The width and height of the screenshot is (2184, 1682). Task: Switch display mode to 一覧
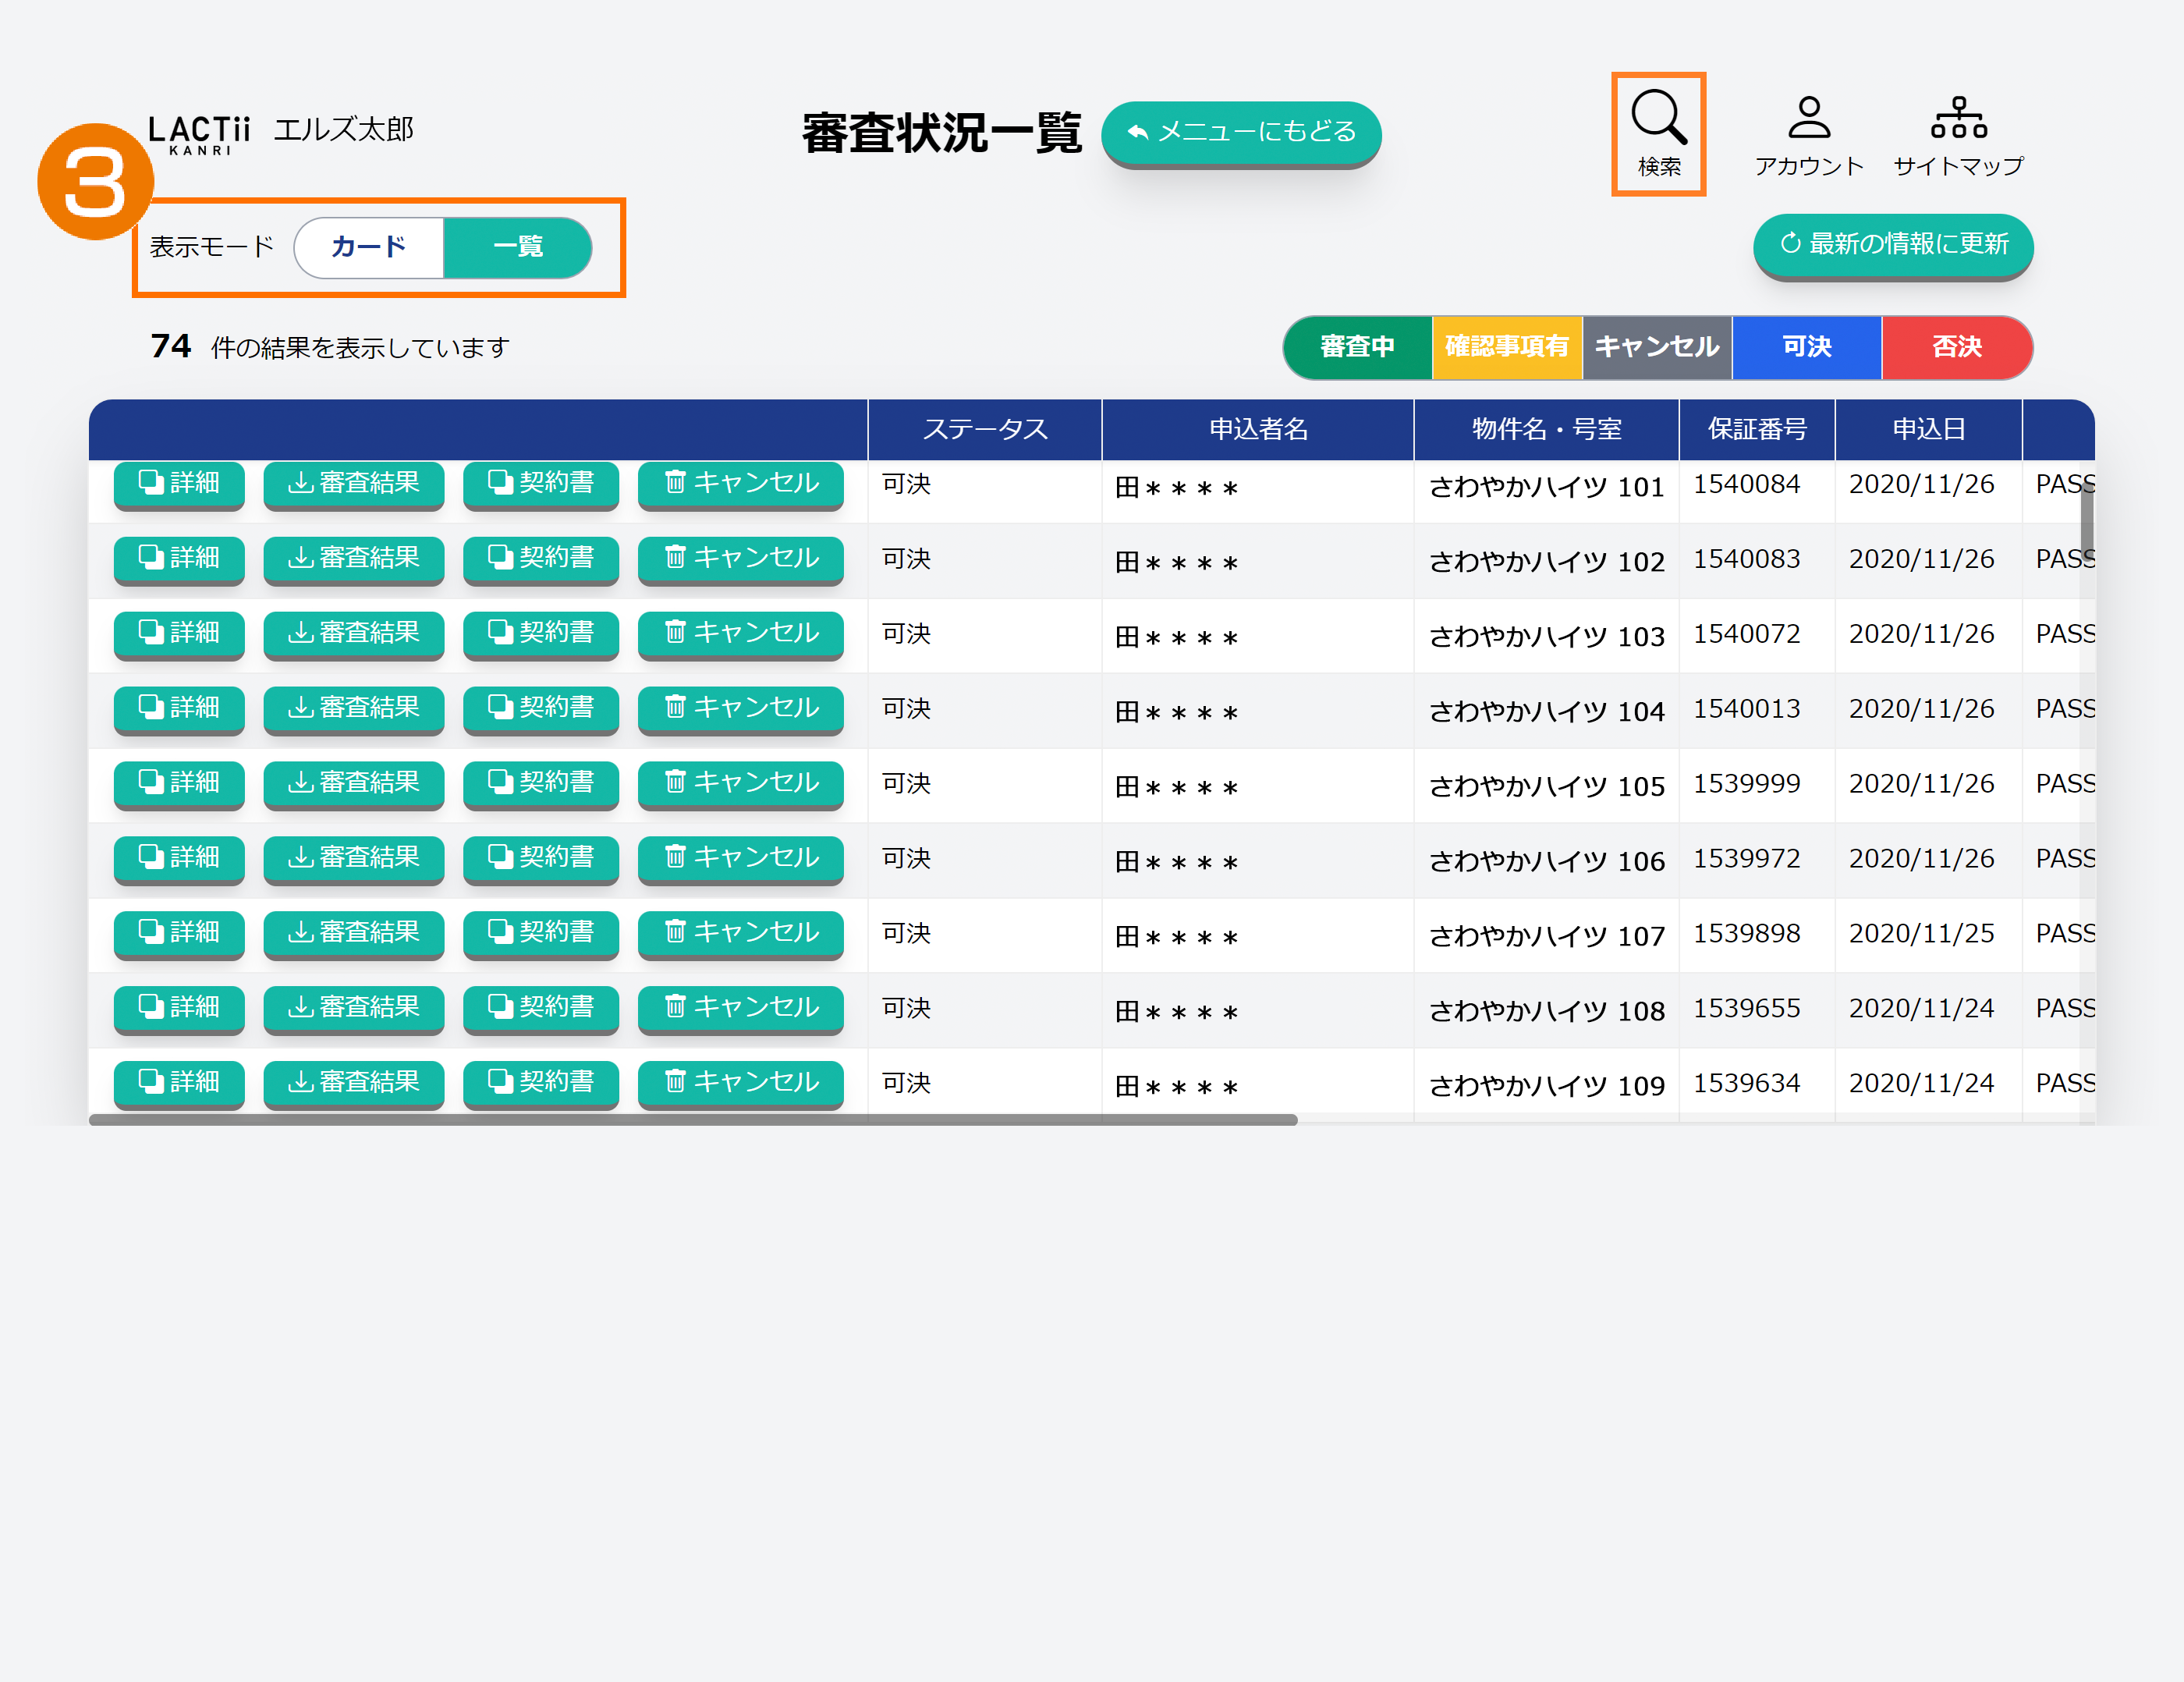click(x=517, y=247)
